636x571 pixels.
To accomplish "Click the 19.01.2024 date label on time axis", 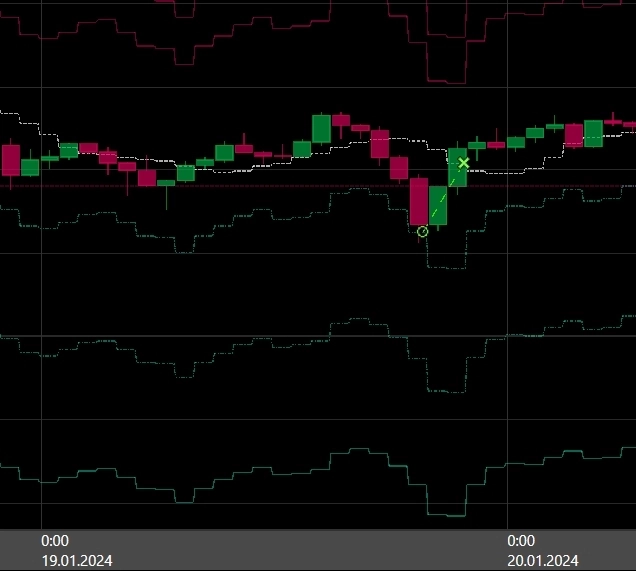I will coord(76,560).
